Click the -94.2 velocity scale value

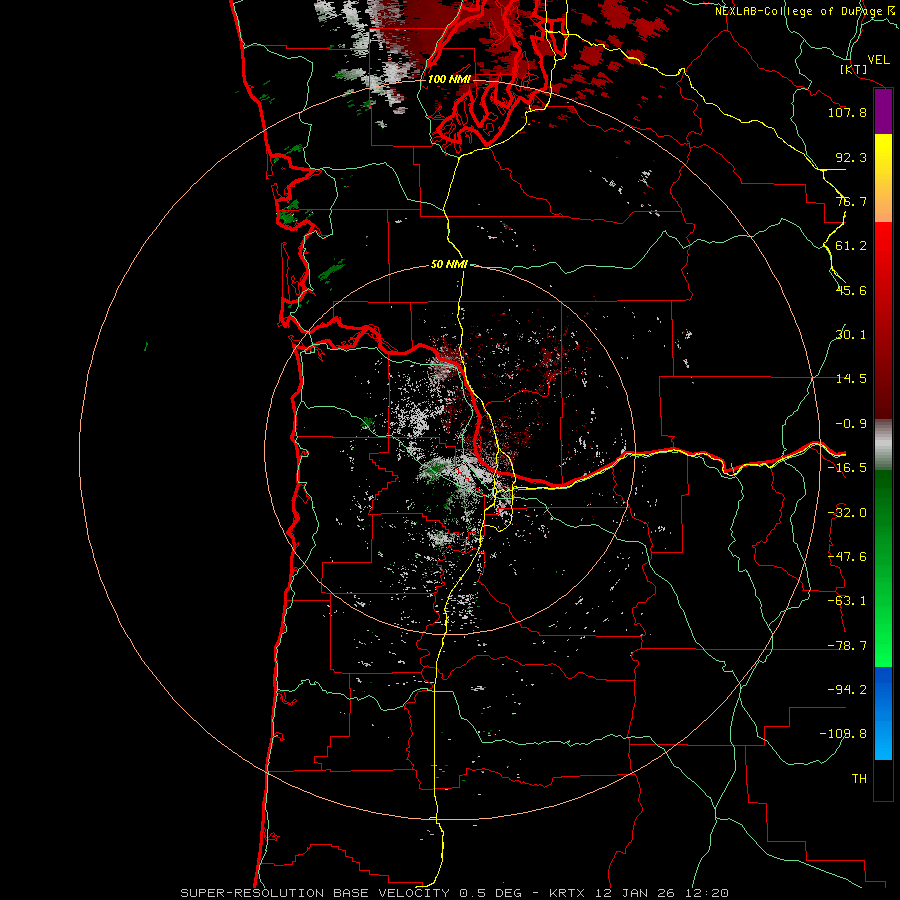coord(847,690)
